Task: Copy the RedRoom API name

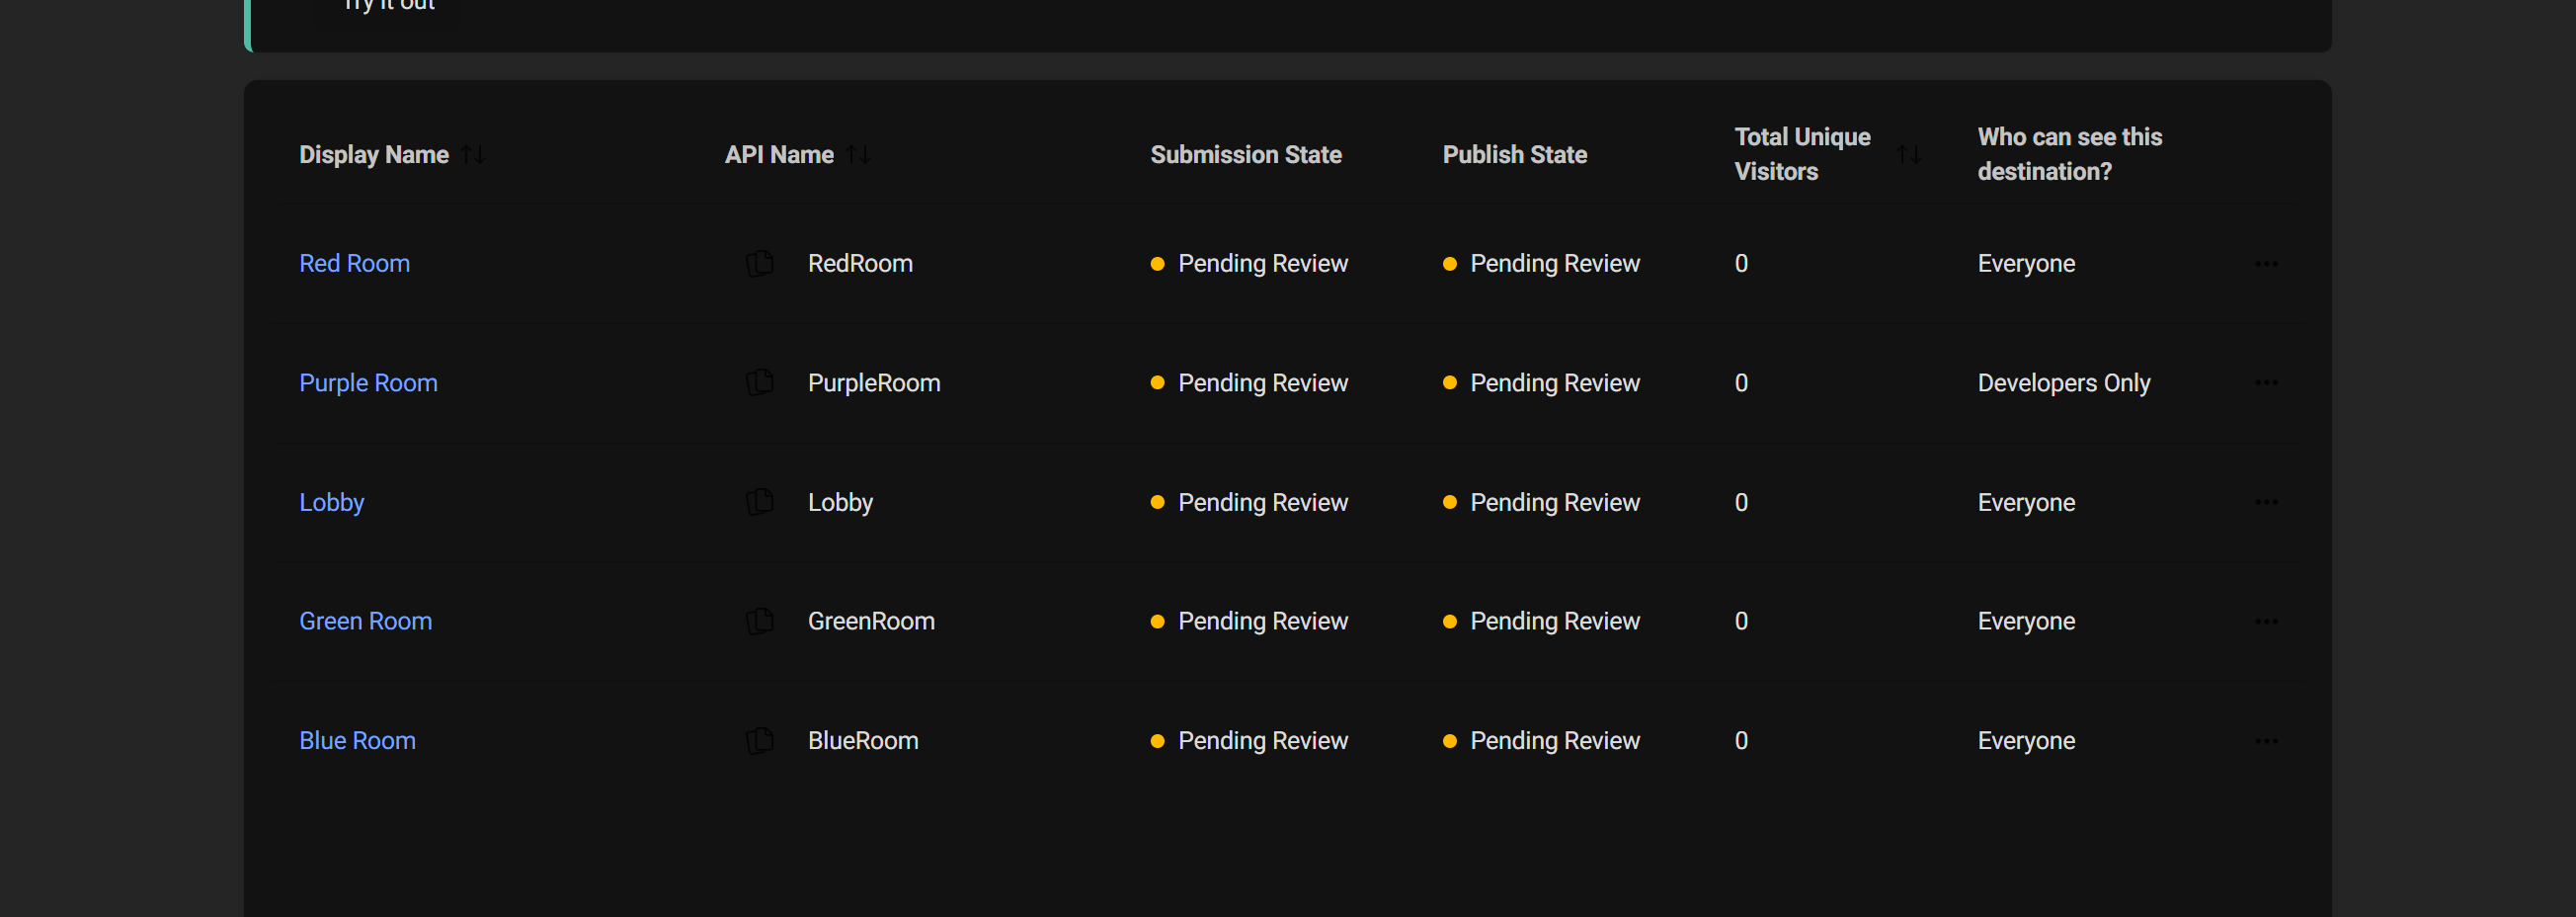Action: 760,263
